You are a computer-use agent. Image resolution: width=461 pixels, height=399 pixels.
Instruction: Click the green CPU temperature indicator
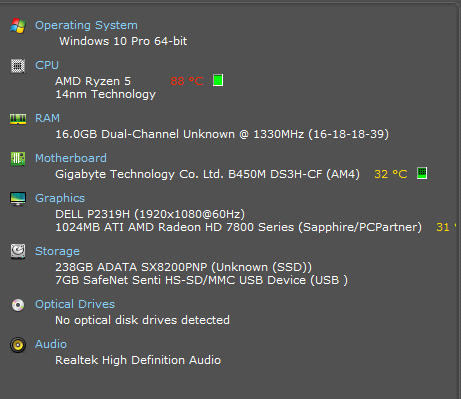tap(218, 80)
